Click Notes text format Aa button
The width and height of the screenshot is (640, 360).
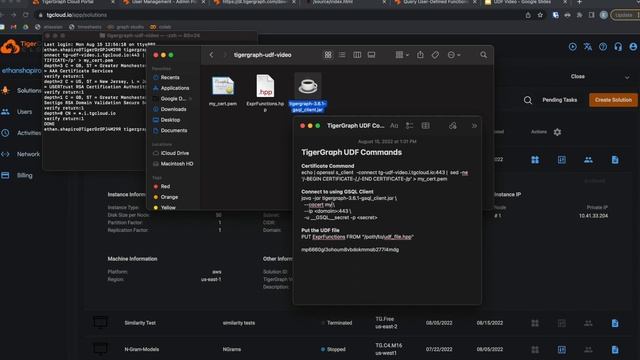(x=394, y=126)
